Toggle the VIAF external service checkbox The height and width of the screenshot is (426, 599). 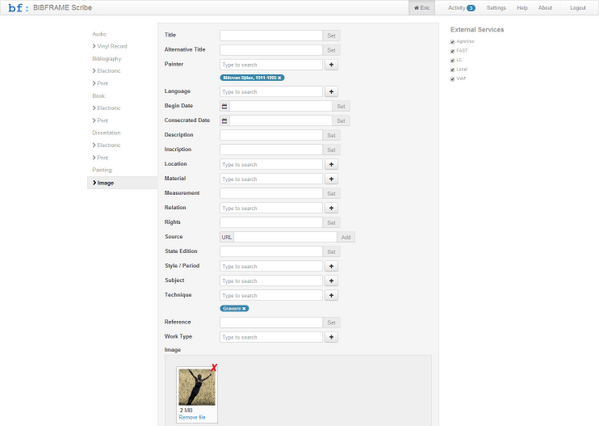452,79
